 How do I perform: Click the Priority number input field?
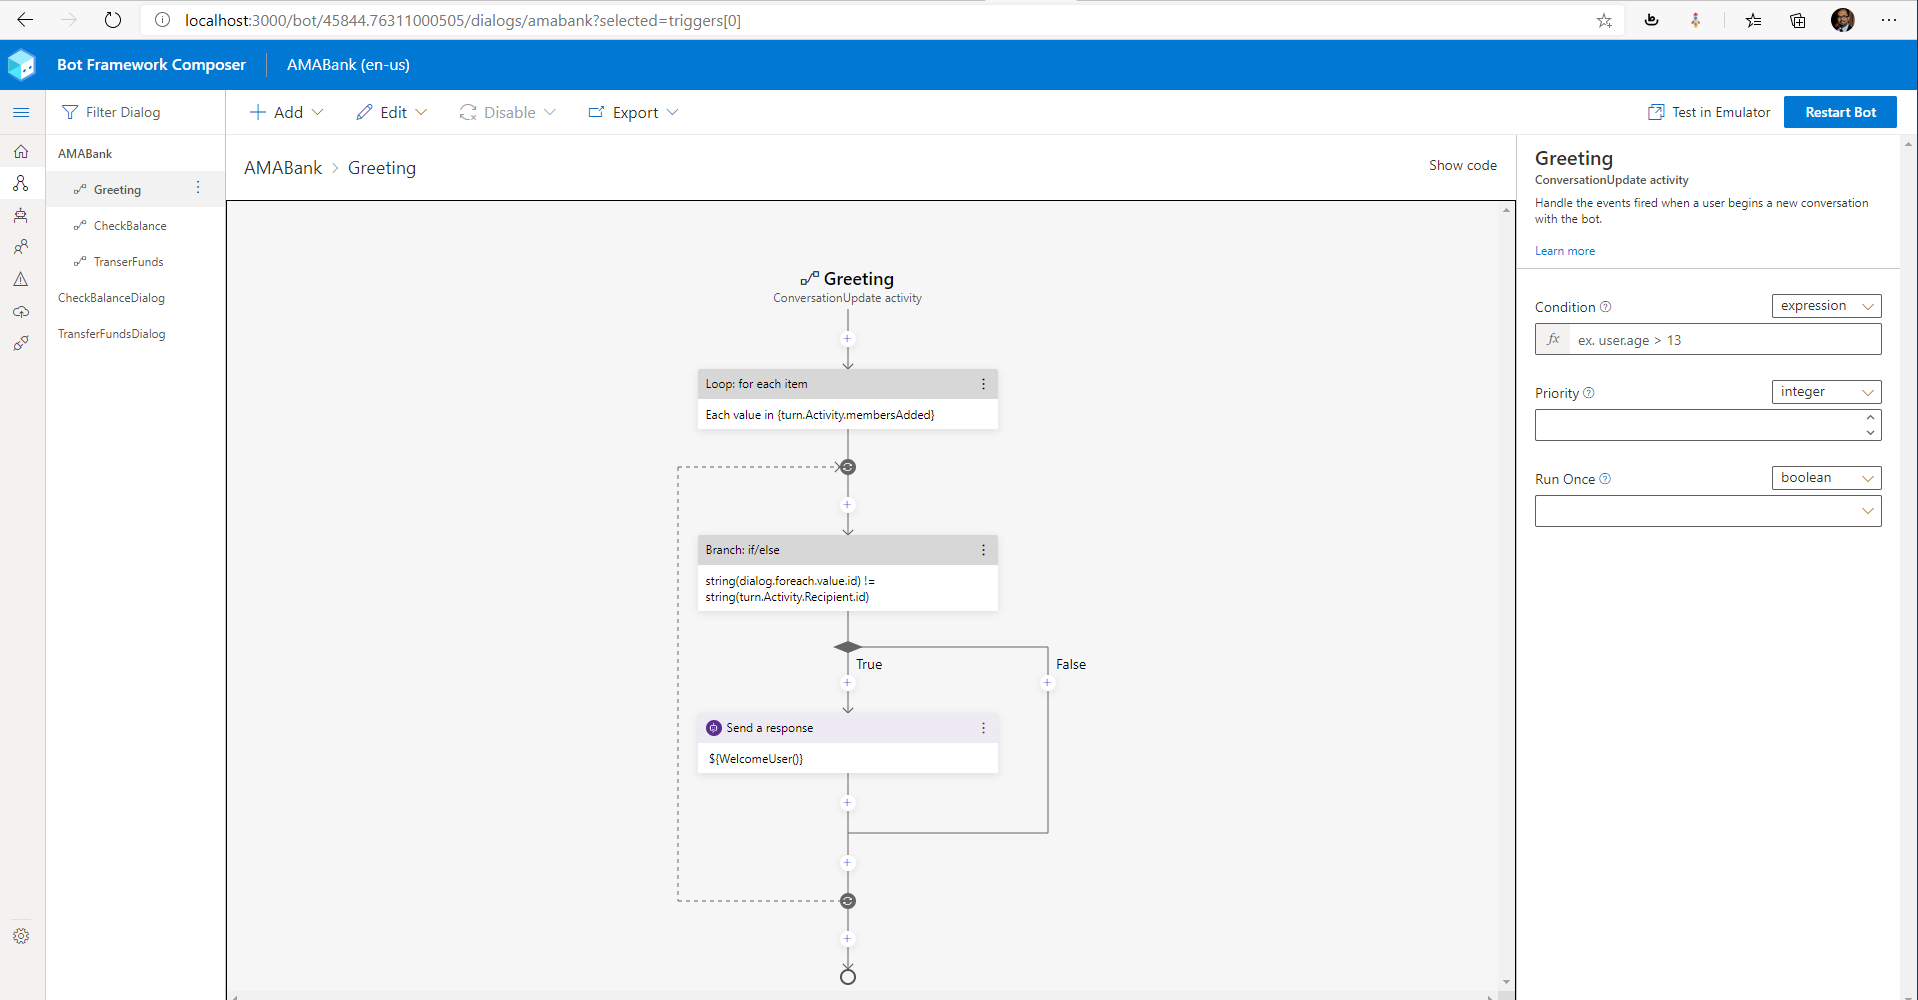1698,425
